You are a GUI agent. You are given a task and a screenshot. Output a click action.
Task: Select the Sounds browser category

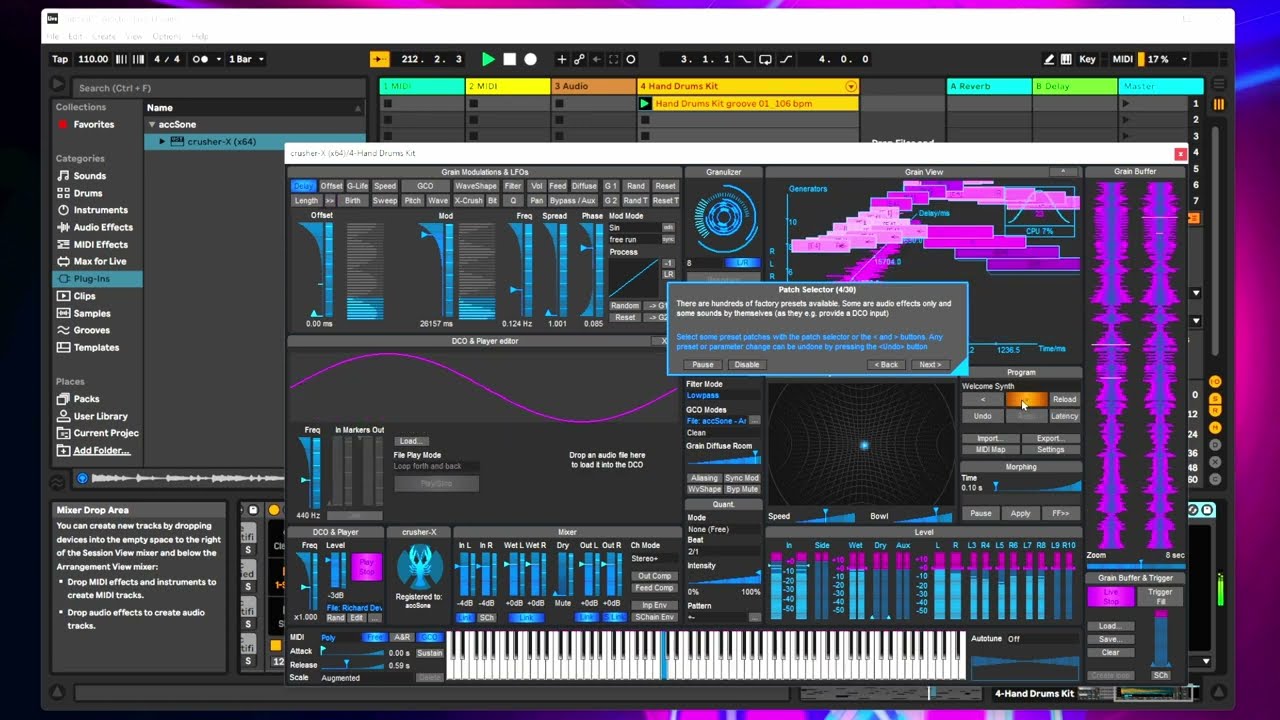pyautogui.click(x=89, y=176)
